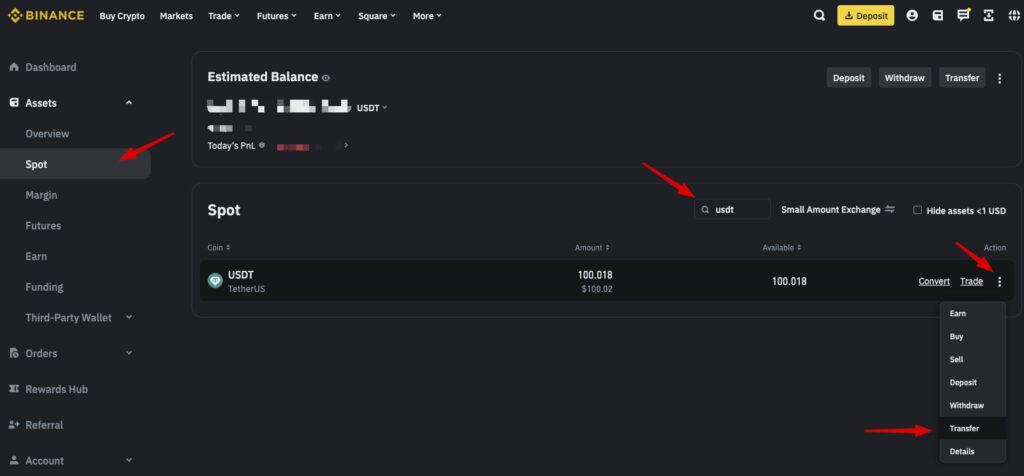Expand the Orders section chevron
Screen dimensions: 1024x476
pos(129,353)
